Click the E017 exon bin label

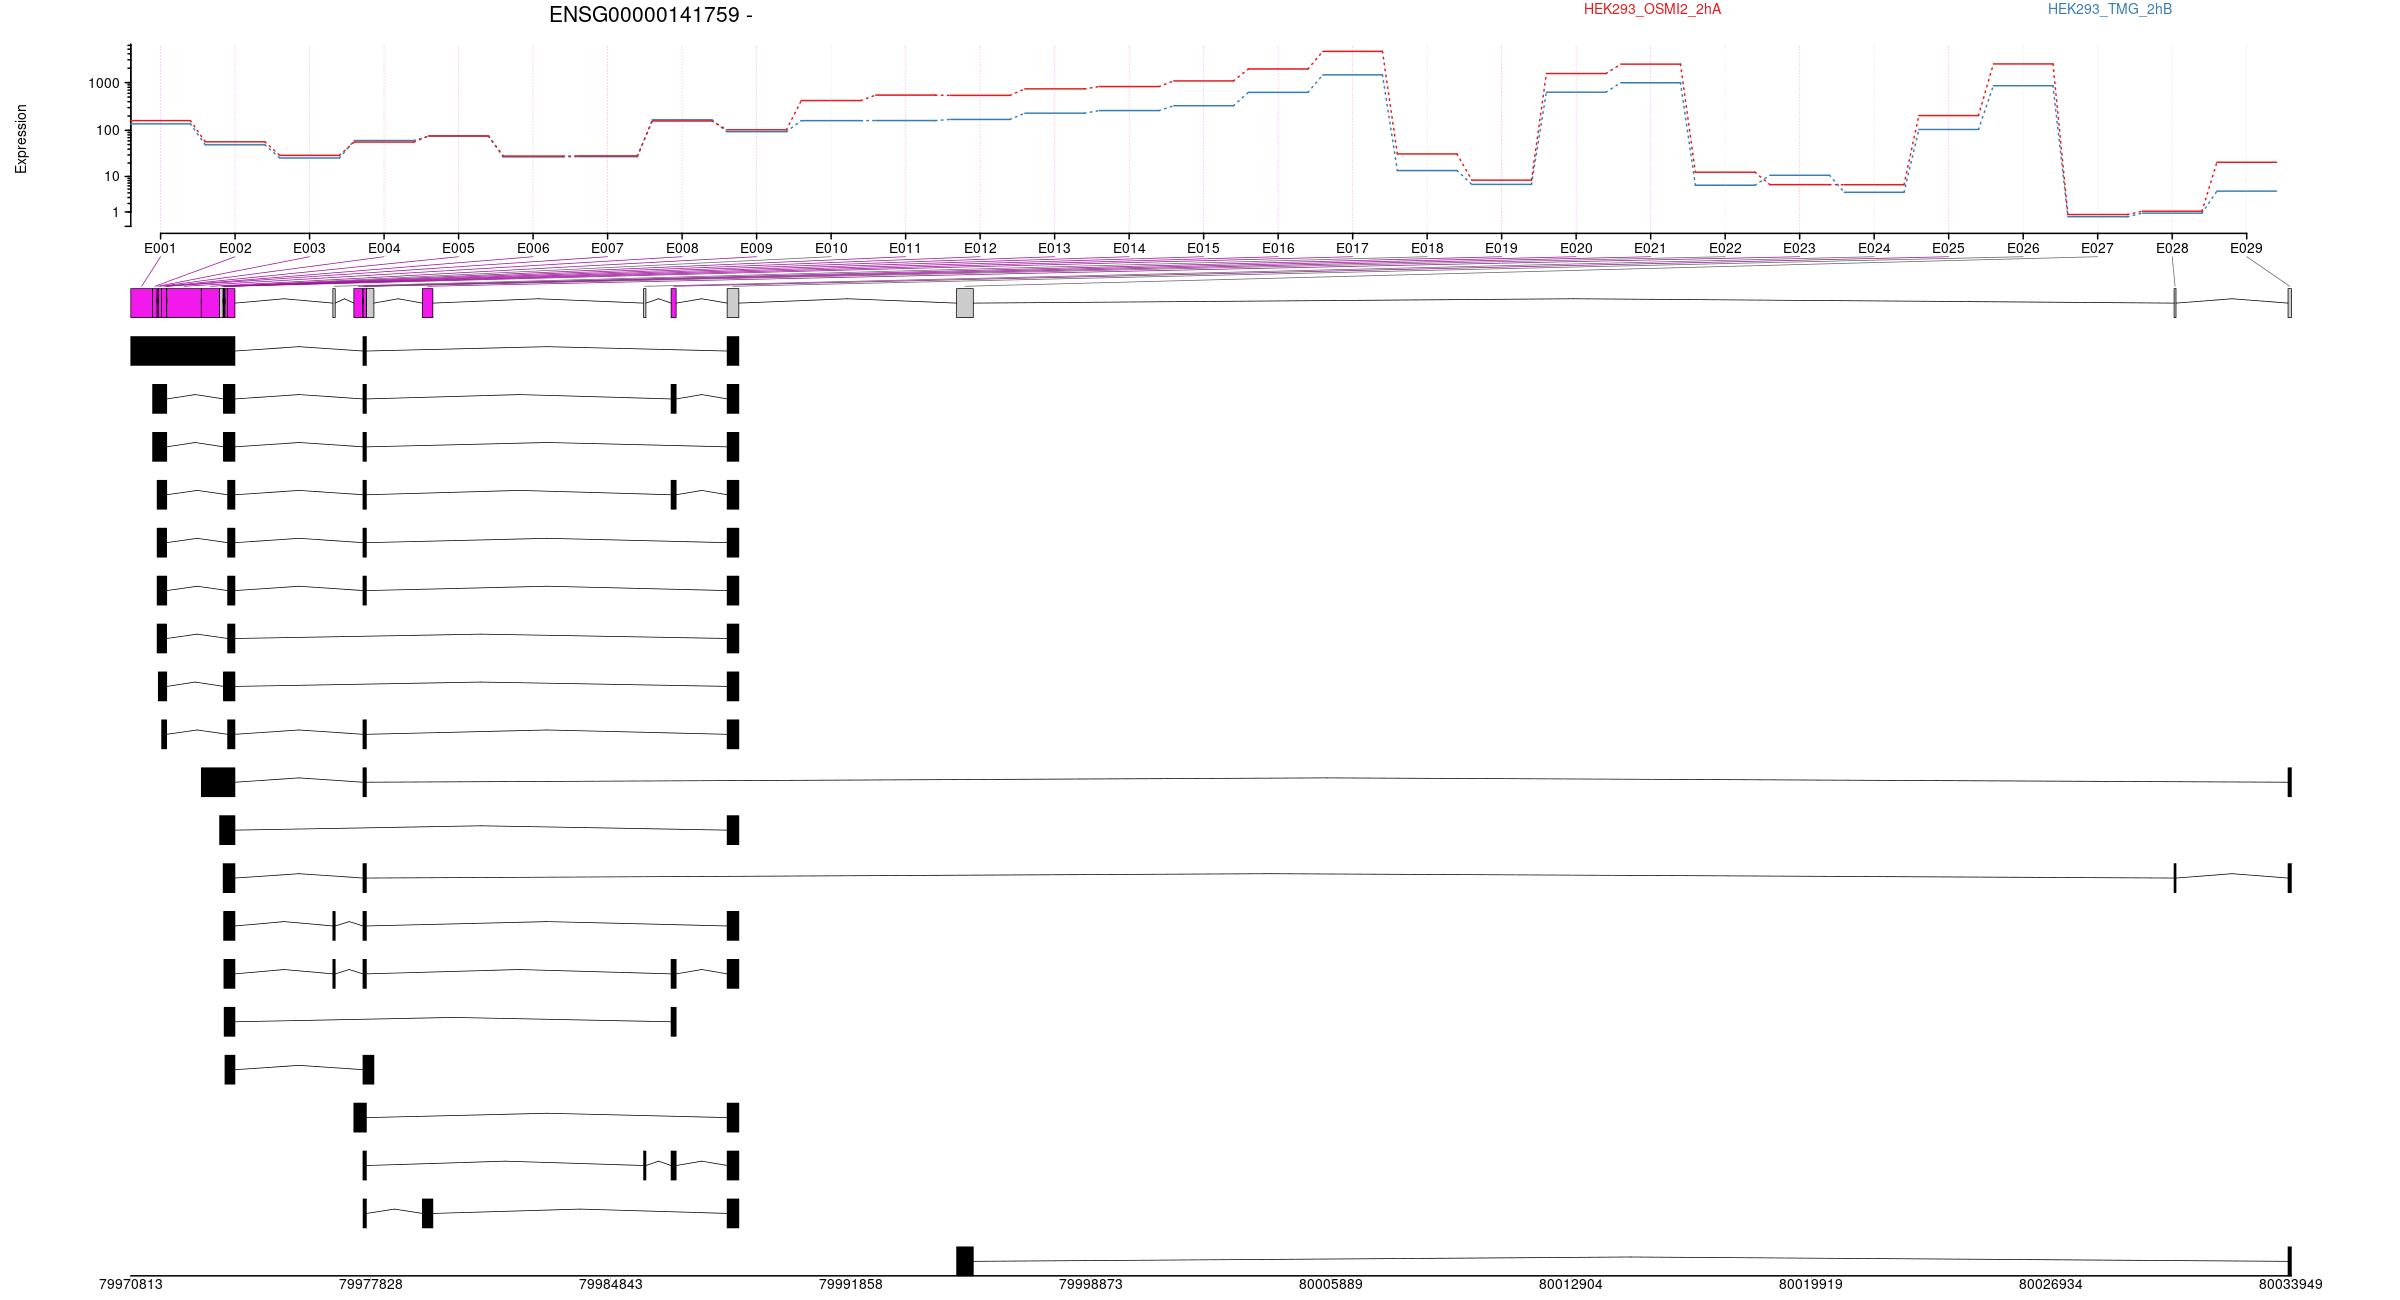[x=1352, y=248]
